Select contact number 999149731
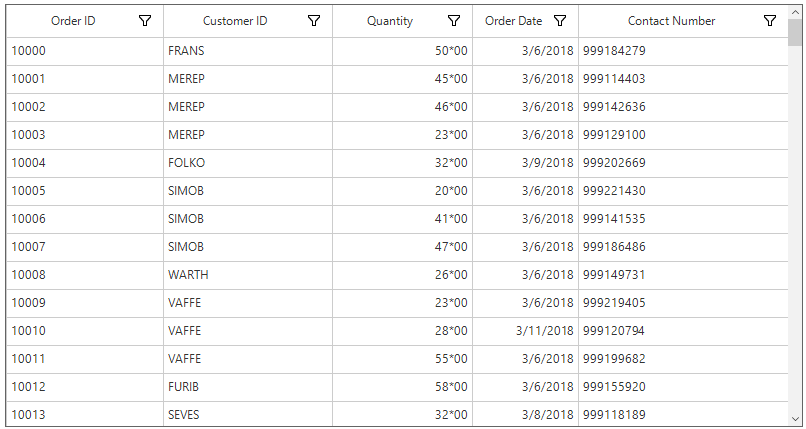Screen dimensions: 806x429 tap(683, 275)
